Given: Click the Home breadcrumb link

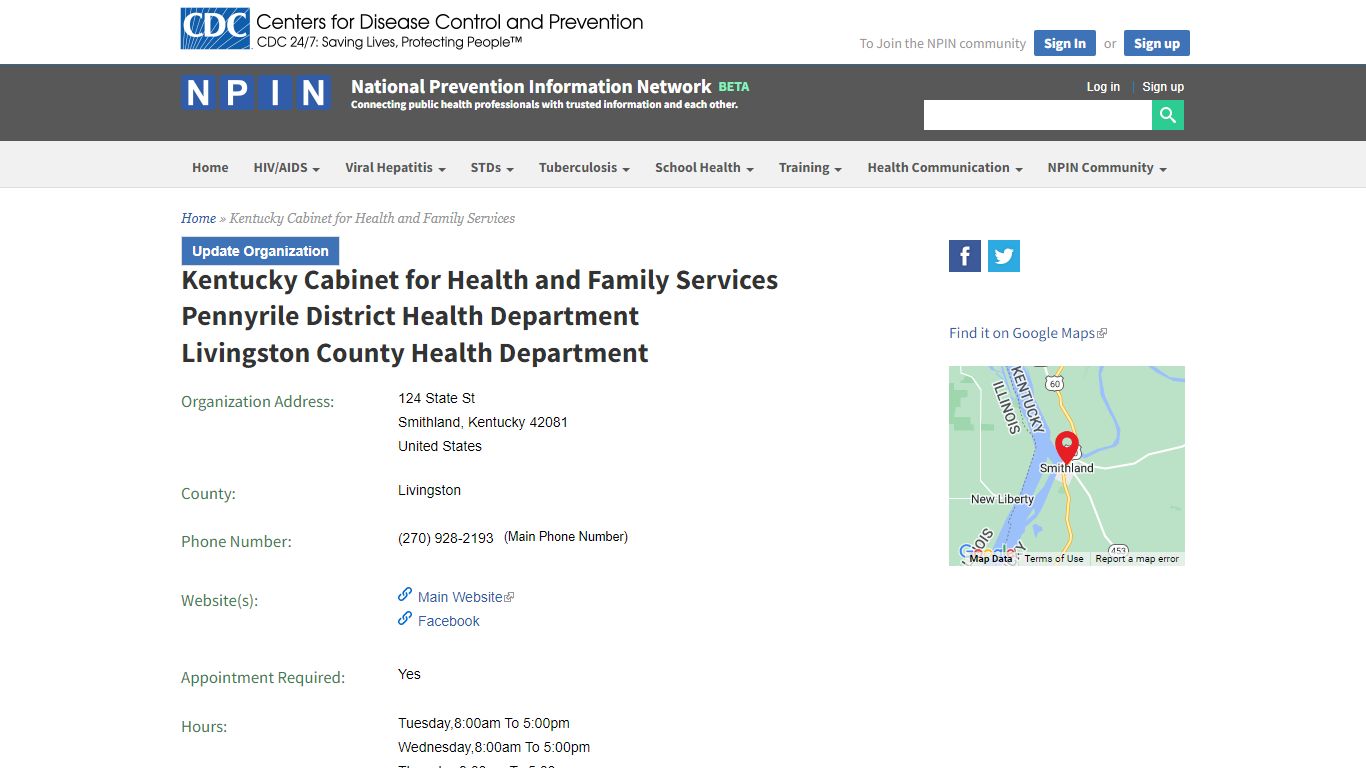Looking at the screenshot, I should (x=198, y=218).
